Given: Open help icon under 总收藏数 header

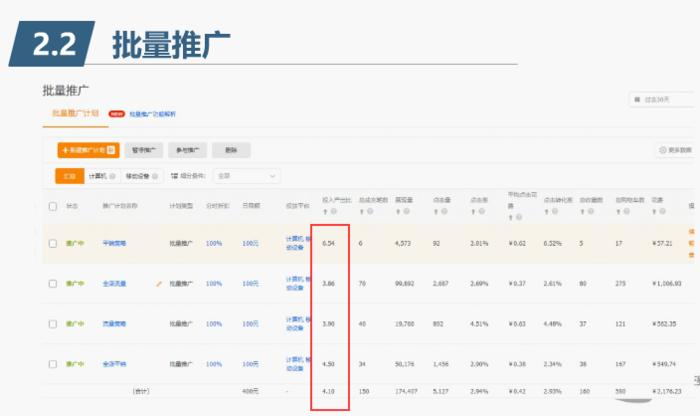Looking at the screenshot, I should tap(591, 211).
